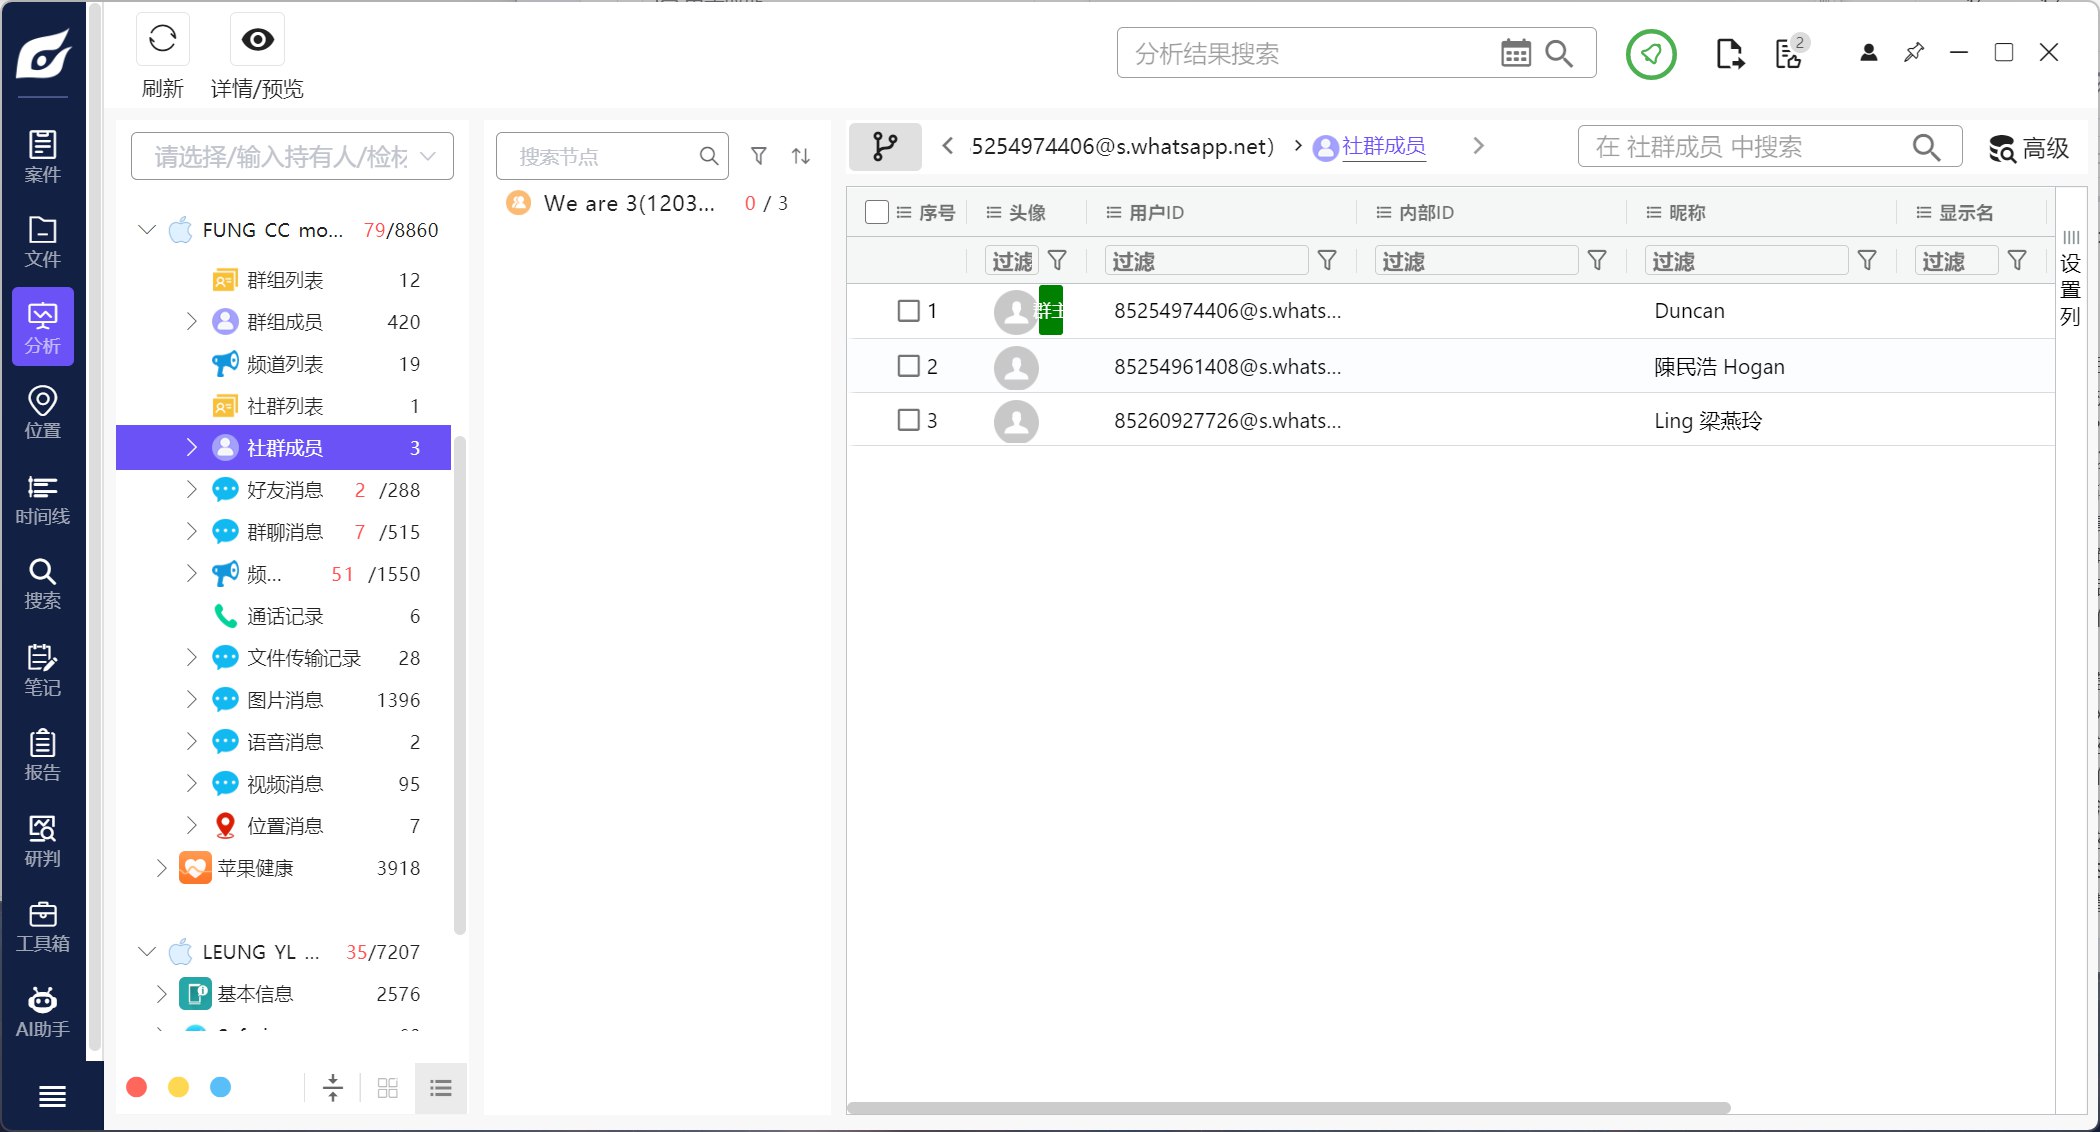
Task: Expand the 好友消息 tree node
Action: (x=192, y=490)
